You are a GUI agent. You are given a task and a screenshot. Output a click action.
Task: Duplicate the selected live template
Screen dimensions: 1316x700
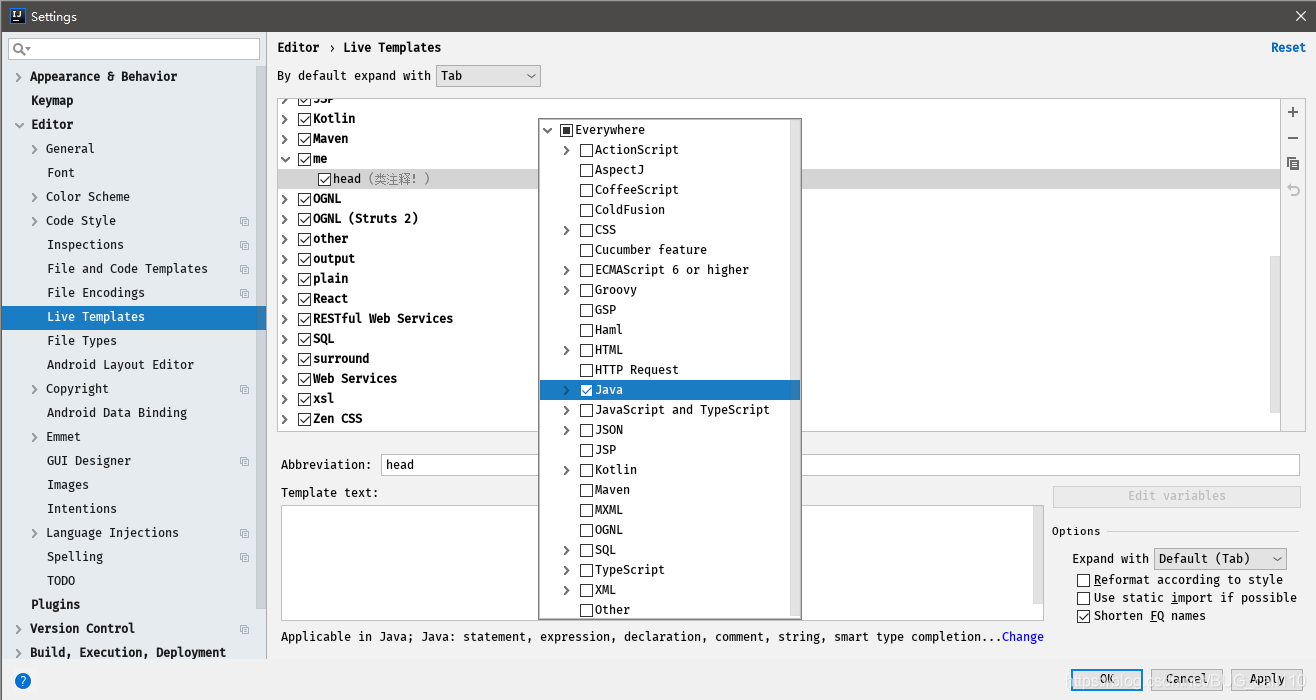pos(1292,163)
